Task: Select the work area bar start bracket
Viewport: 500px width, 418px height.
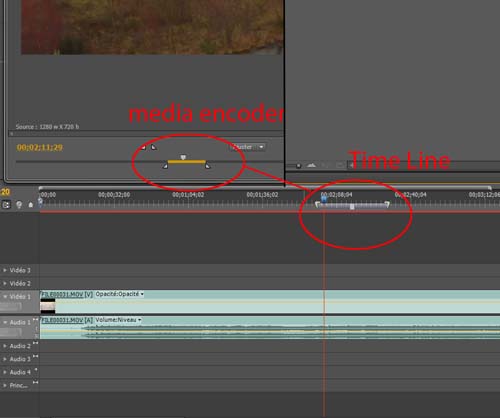Action: coord(317,204)
